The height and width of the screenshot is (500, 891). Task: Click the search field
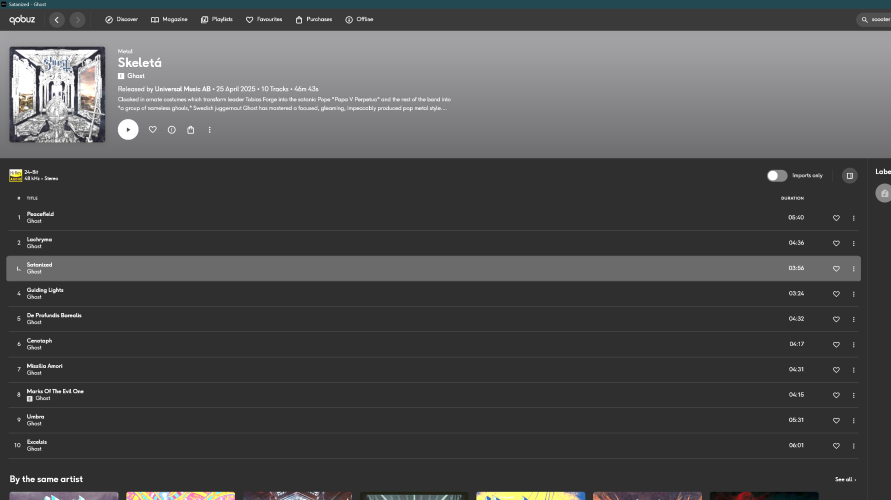(875, 19)
